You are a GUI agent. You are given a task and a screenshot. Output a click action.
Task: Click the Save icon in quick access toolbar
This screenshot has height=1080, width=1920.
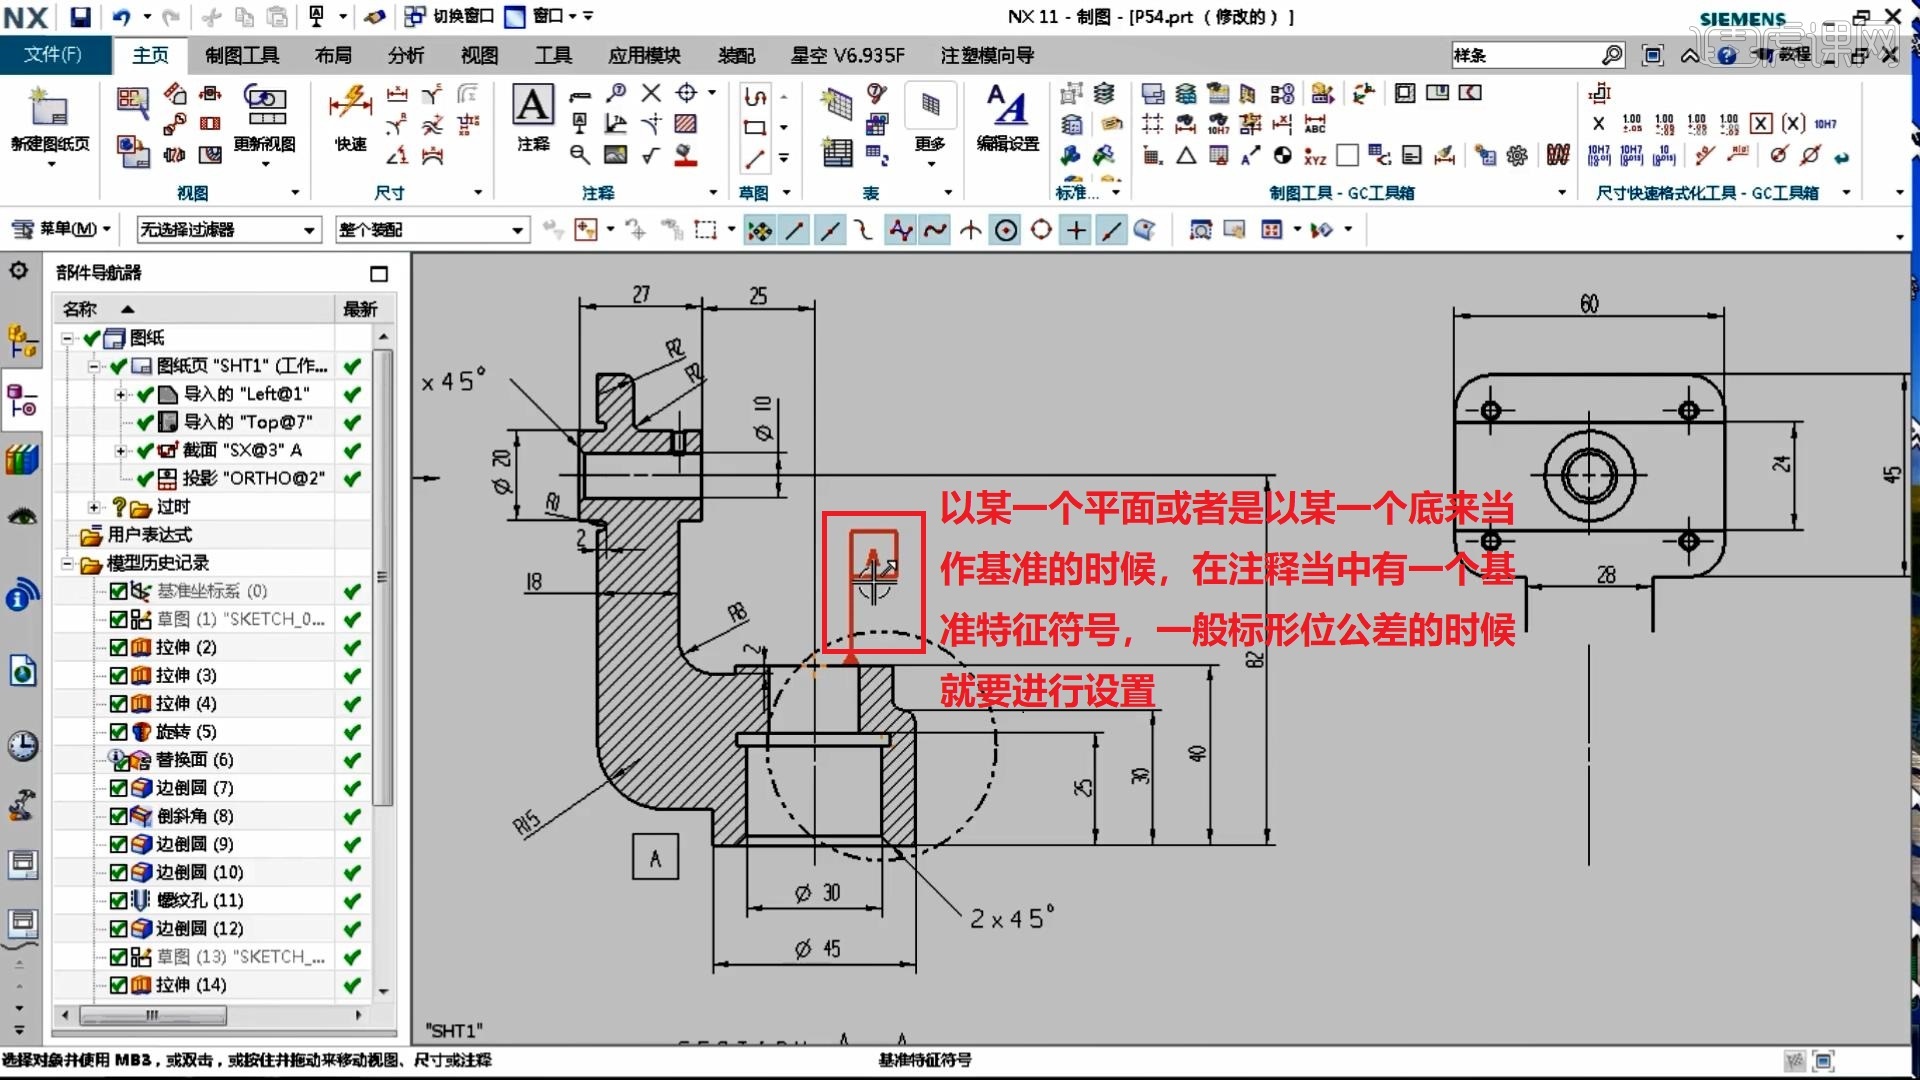click(78, 17)
